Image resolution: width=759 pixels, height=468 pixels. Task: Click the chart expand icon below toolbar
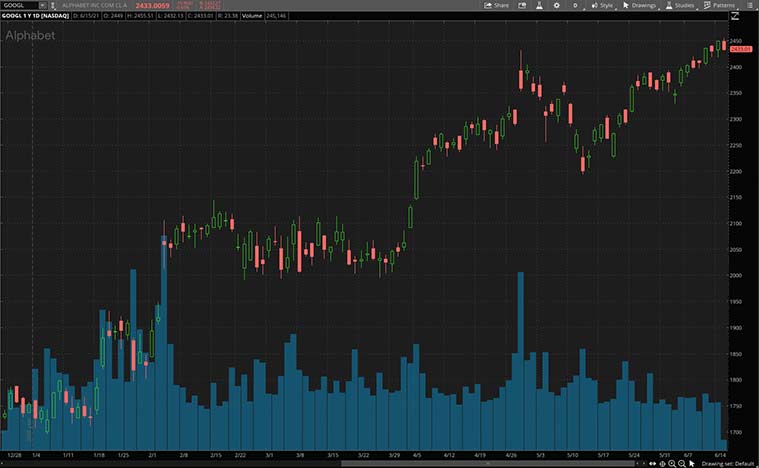tap(736, 17)
